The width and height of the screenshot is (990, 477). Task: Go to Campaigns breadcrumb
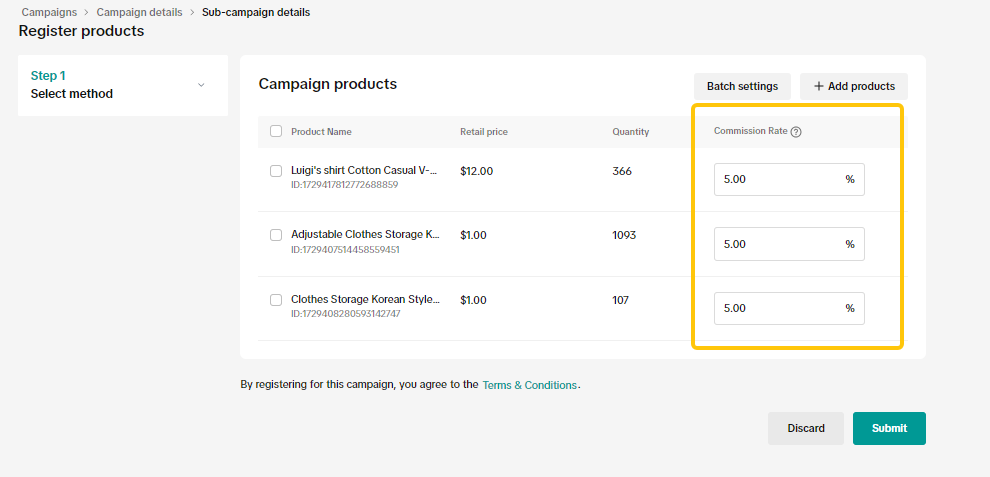point(49,13)
